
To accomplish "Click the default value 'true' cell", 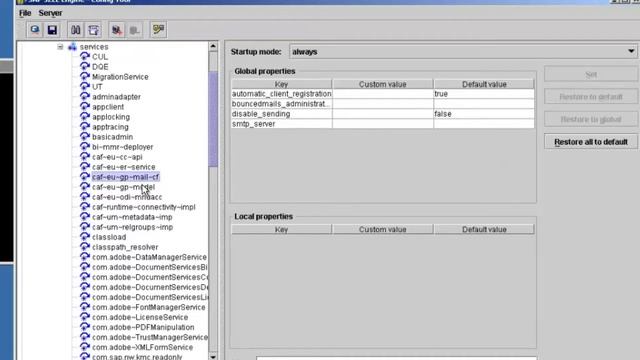I will (x=484, y=94).
